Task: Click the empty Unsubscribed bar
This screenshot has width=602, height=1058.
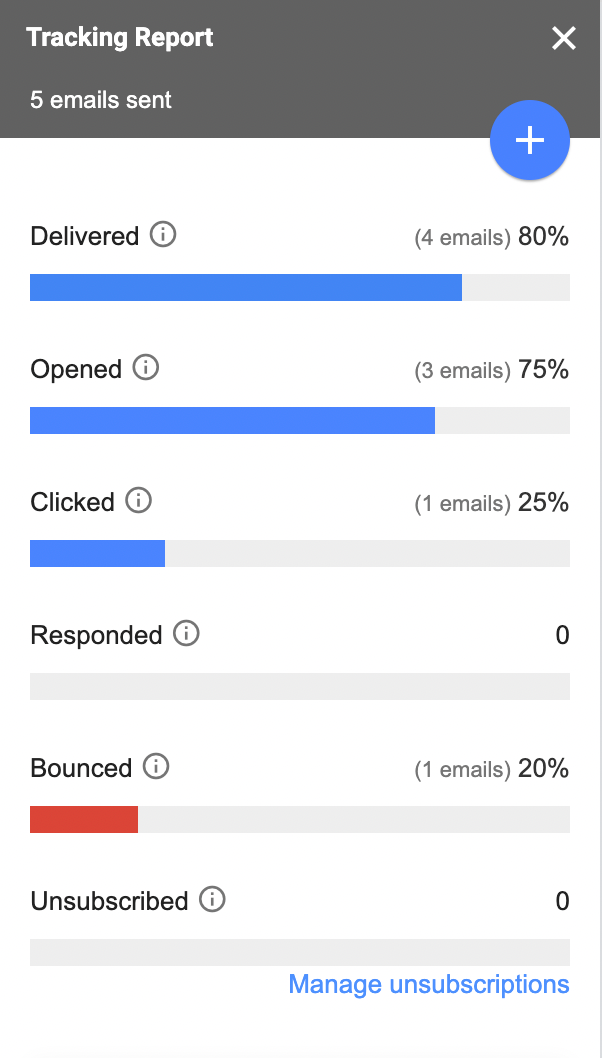Action: coord(300,952)
